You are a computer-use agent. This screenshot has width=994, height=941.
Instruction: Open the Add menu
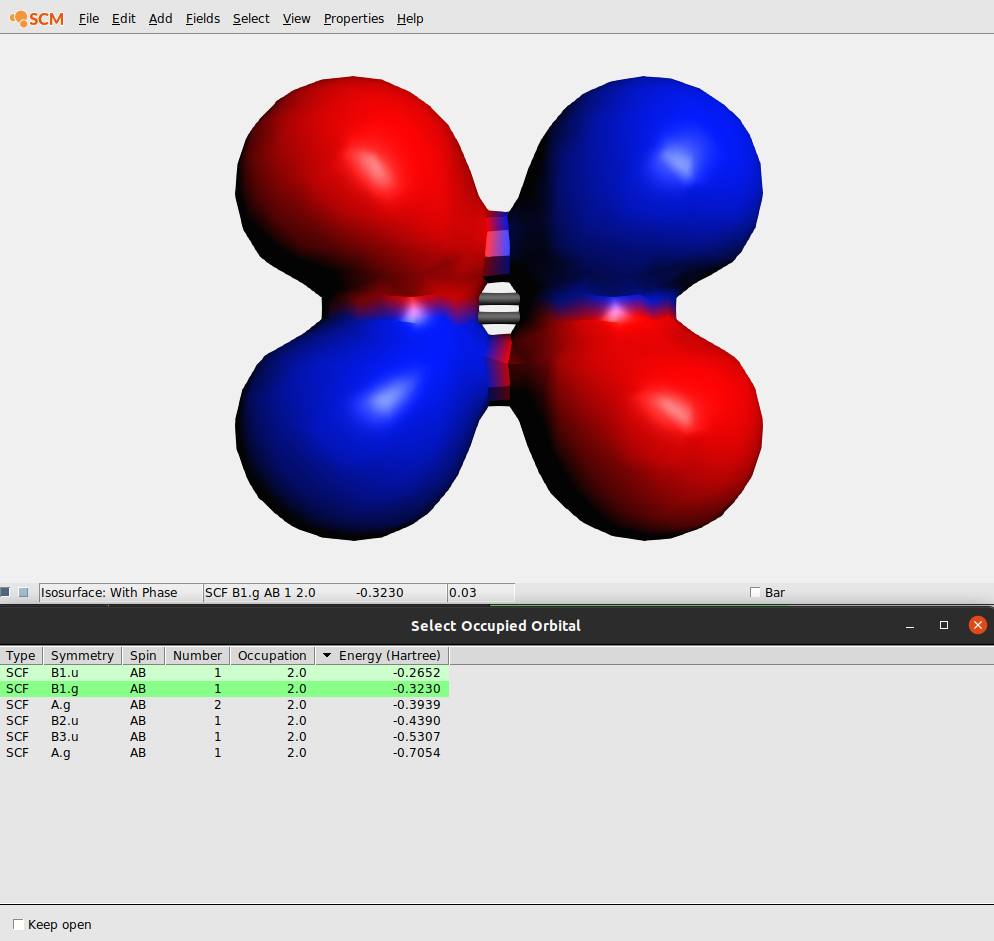160,18
